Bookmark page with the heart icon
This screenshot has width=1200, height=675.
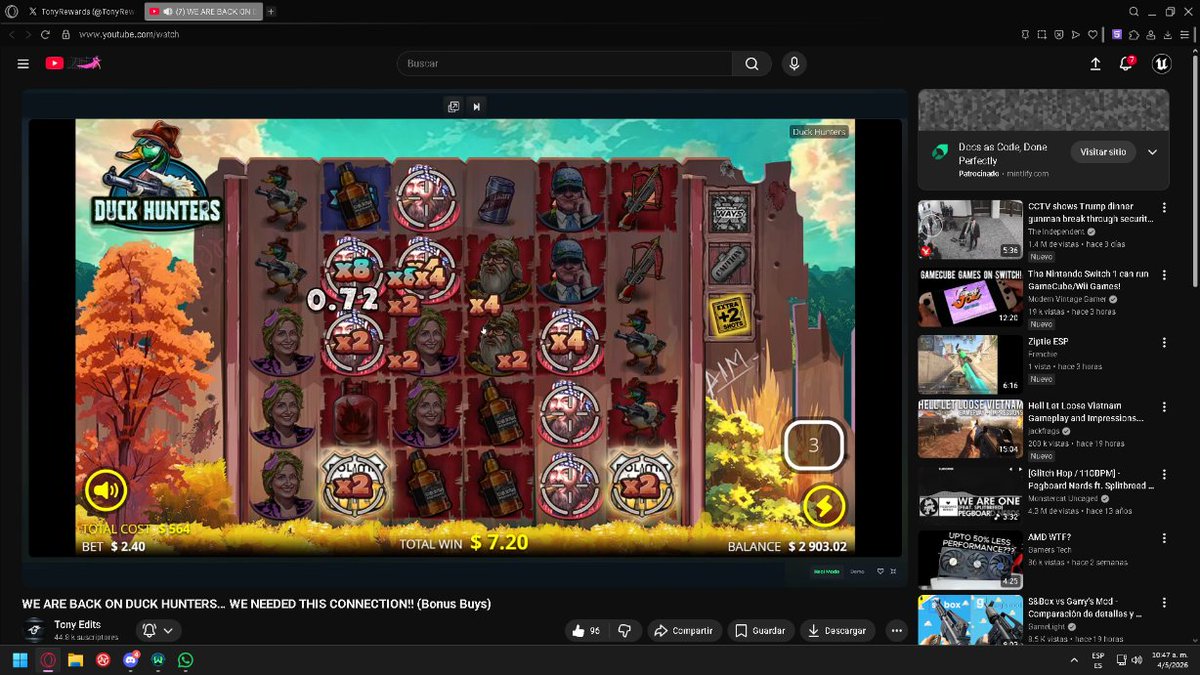(x=1093, y=34)
